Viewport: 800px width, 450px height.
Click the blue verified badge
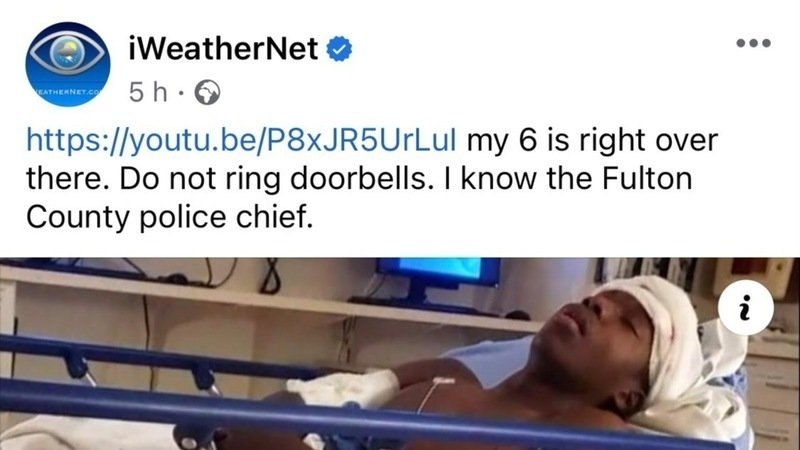click(x=339, y=49)
